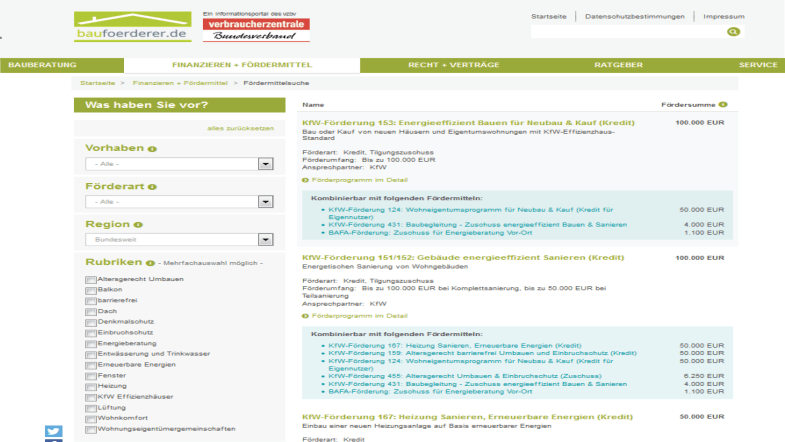Open KfW-Förderung 455 Zuschuss link
Viewport: 785px width, 442px height.
click(x=465, y=376)
